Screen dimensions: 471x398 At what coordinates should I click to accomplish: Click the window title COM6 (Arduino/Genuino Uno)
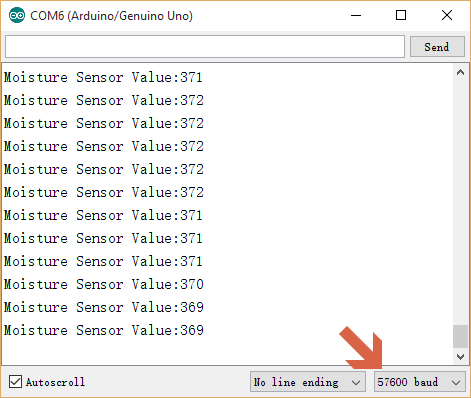tap(111, 16)
